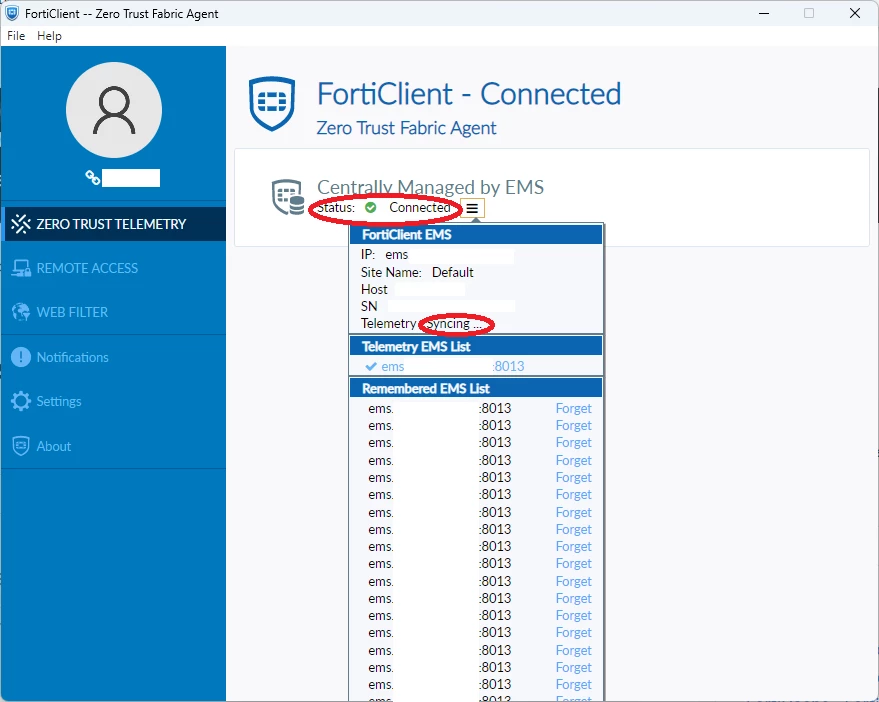Open the Help menu
This screenshot has height=702, width=879.
(49, 36)
